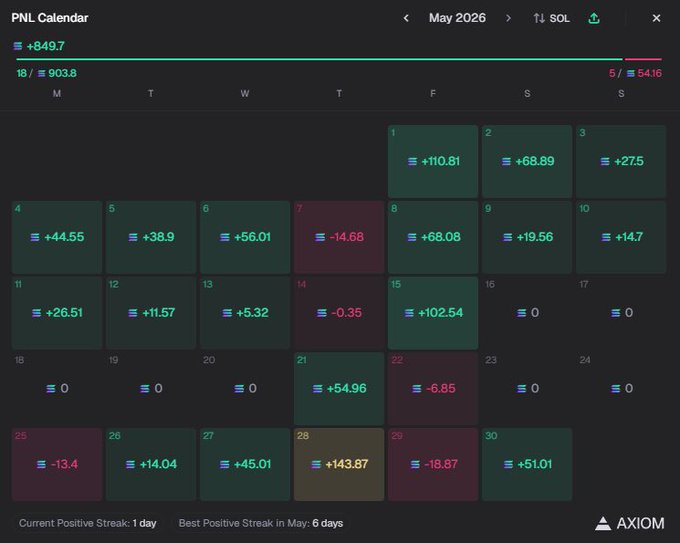
Task: Open day 11 cell with +26.51
Action: [57, 313]
